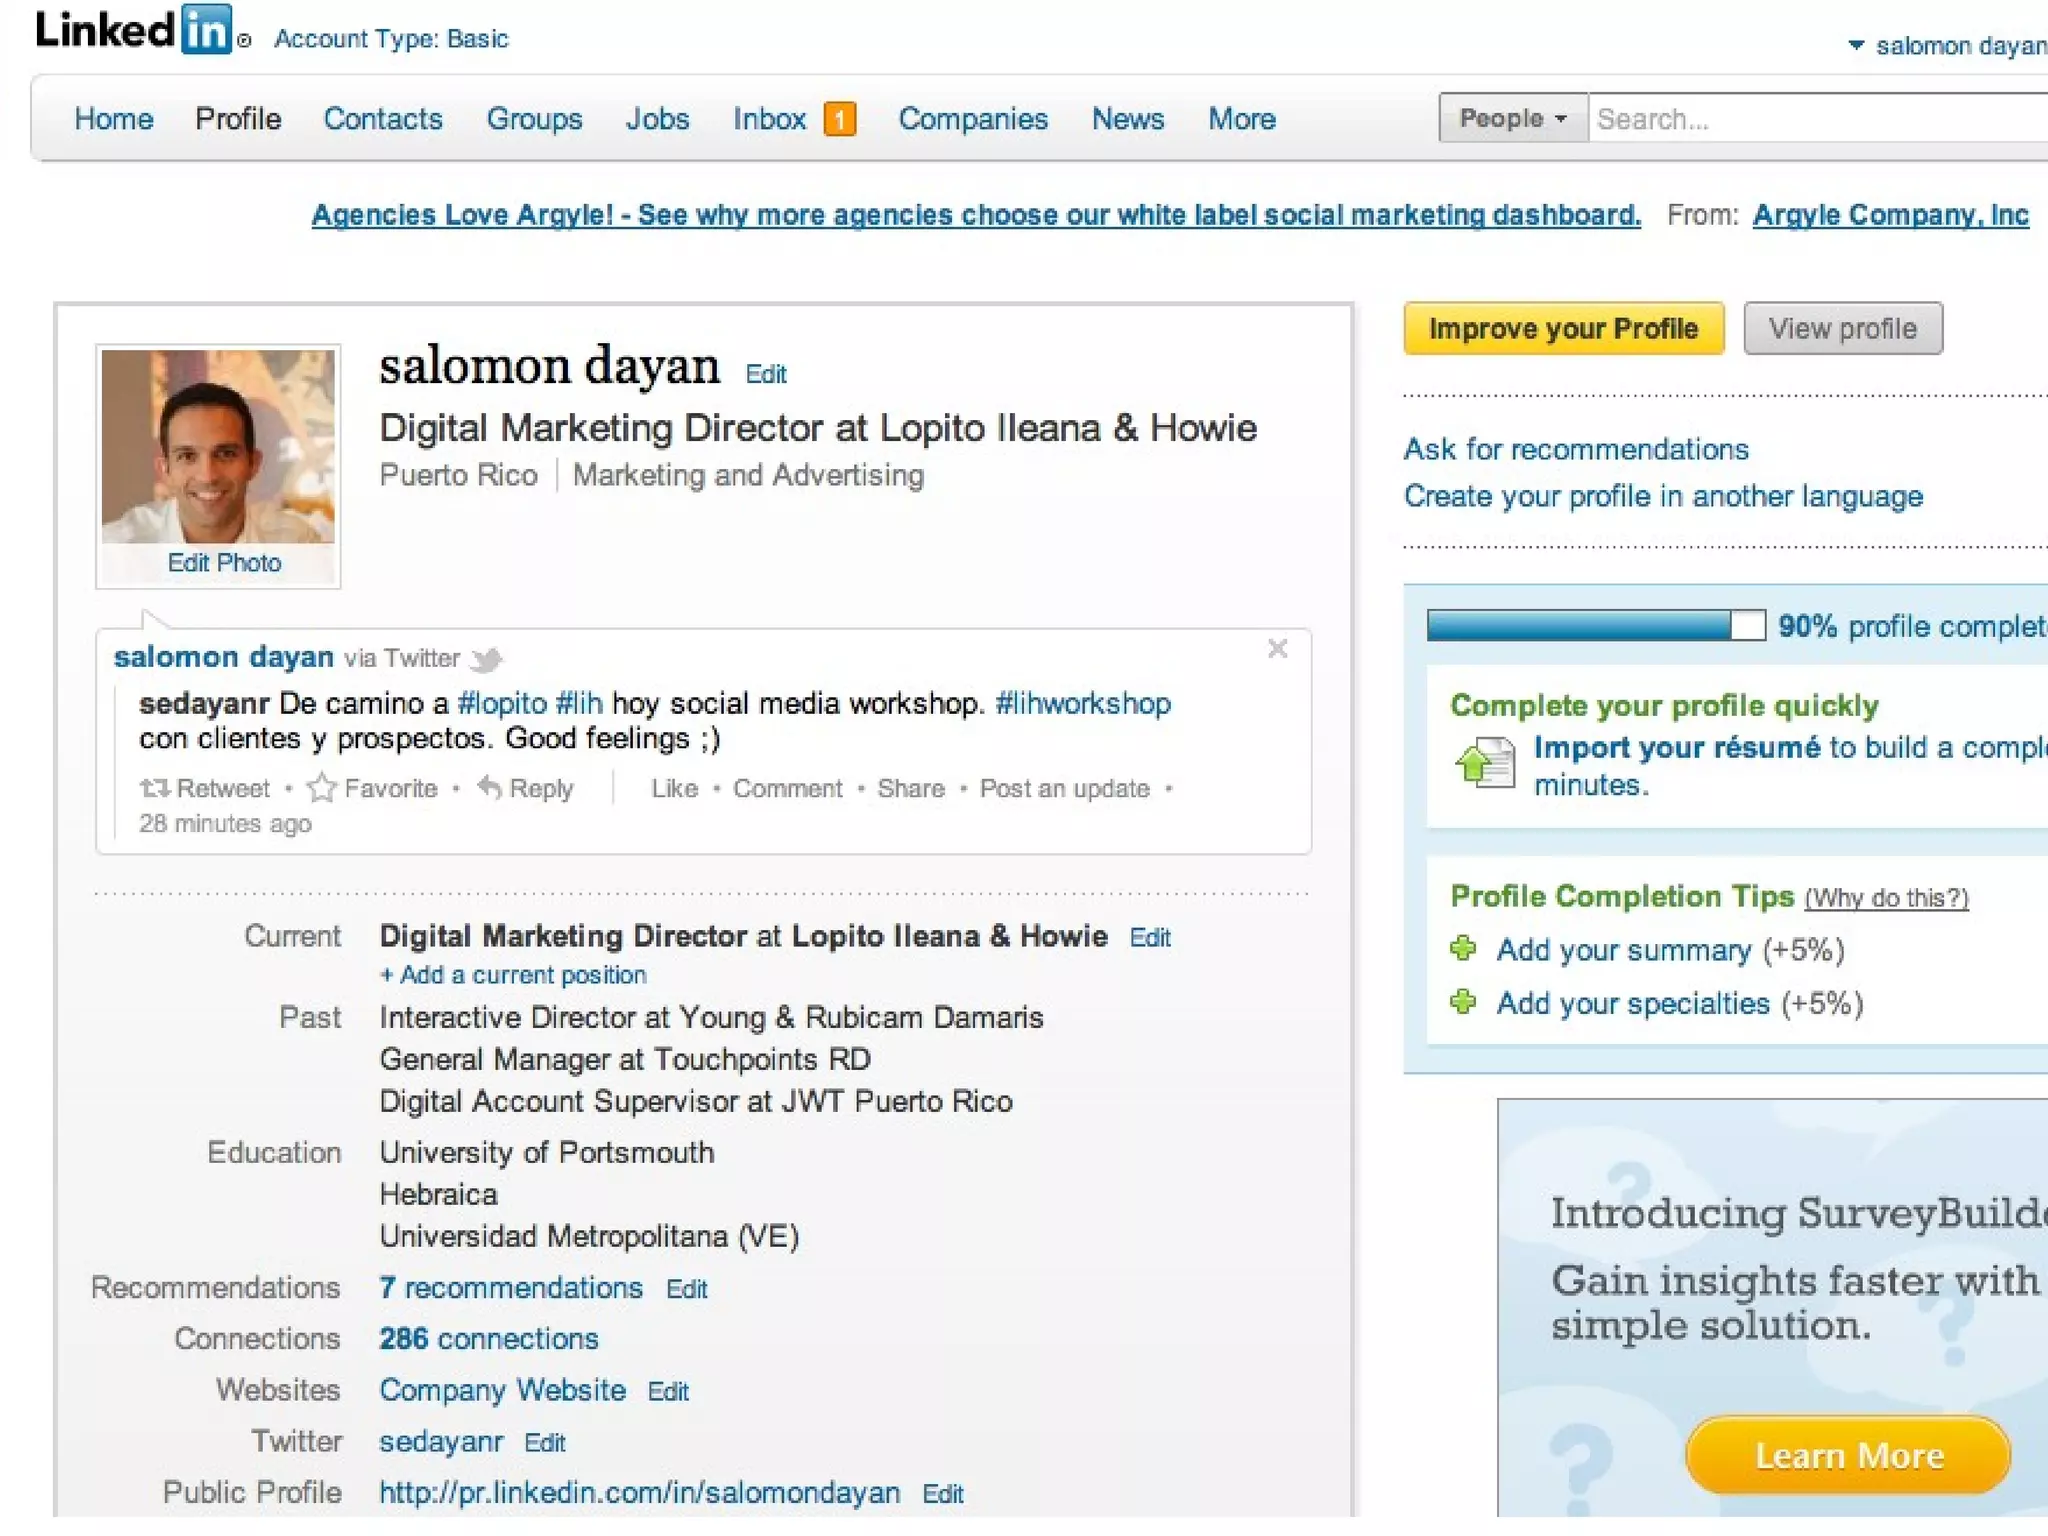
Task: Go to the Contacts tab
Action: click(382, 119)
